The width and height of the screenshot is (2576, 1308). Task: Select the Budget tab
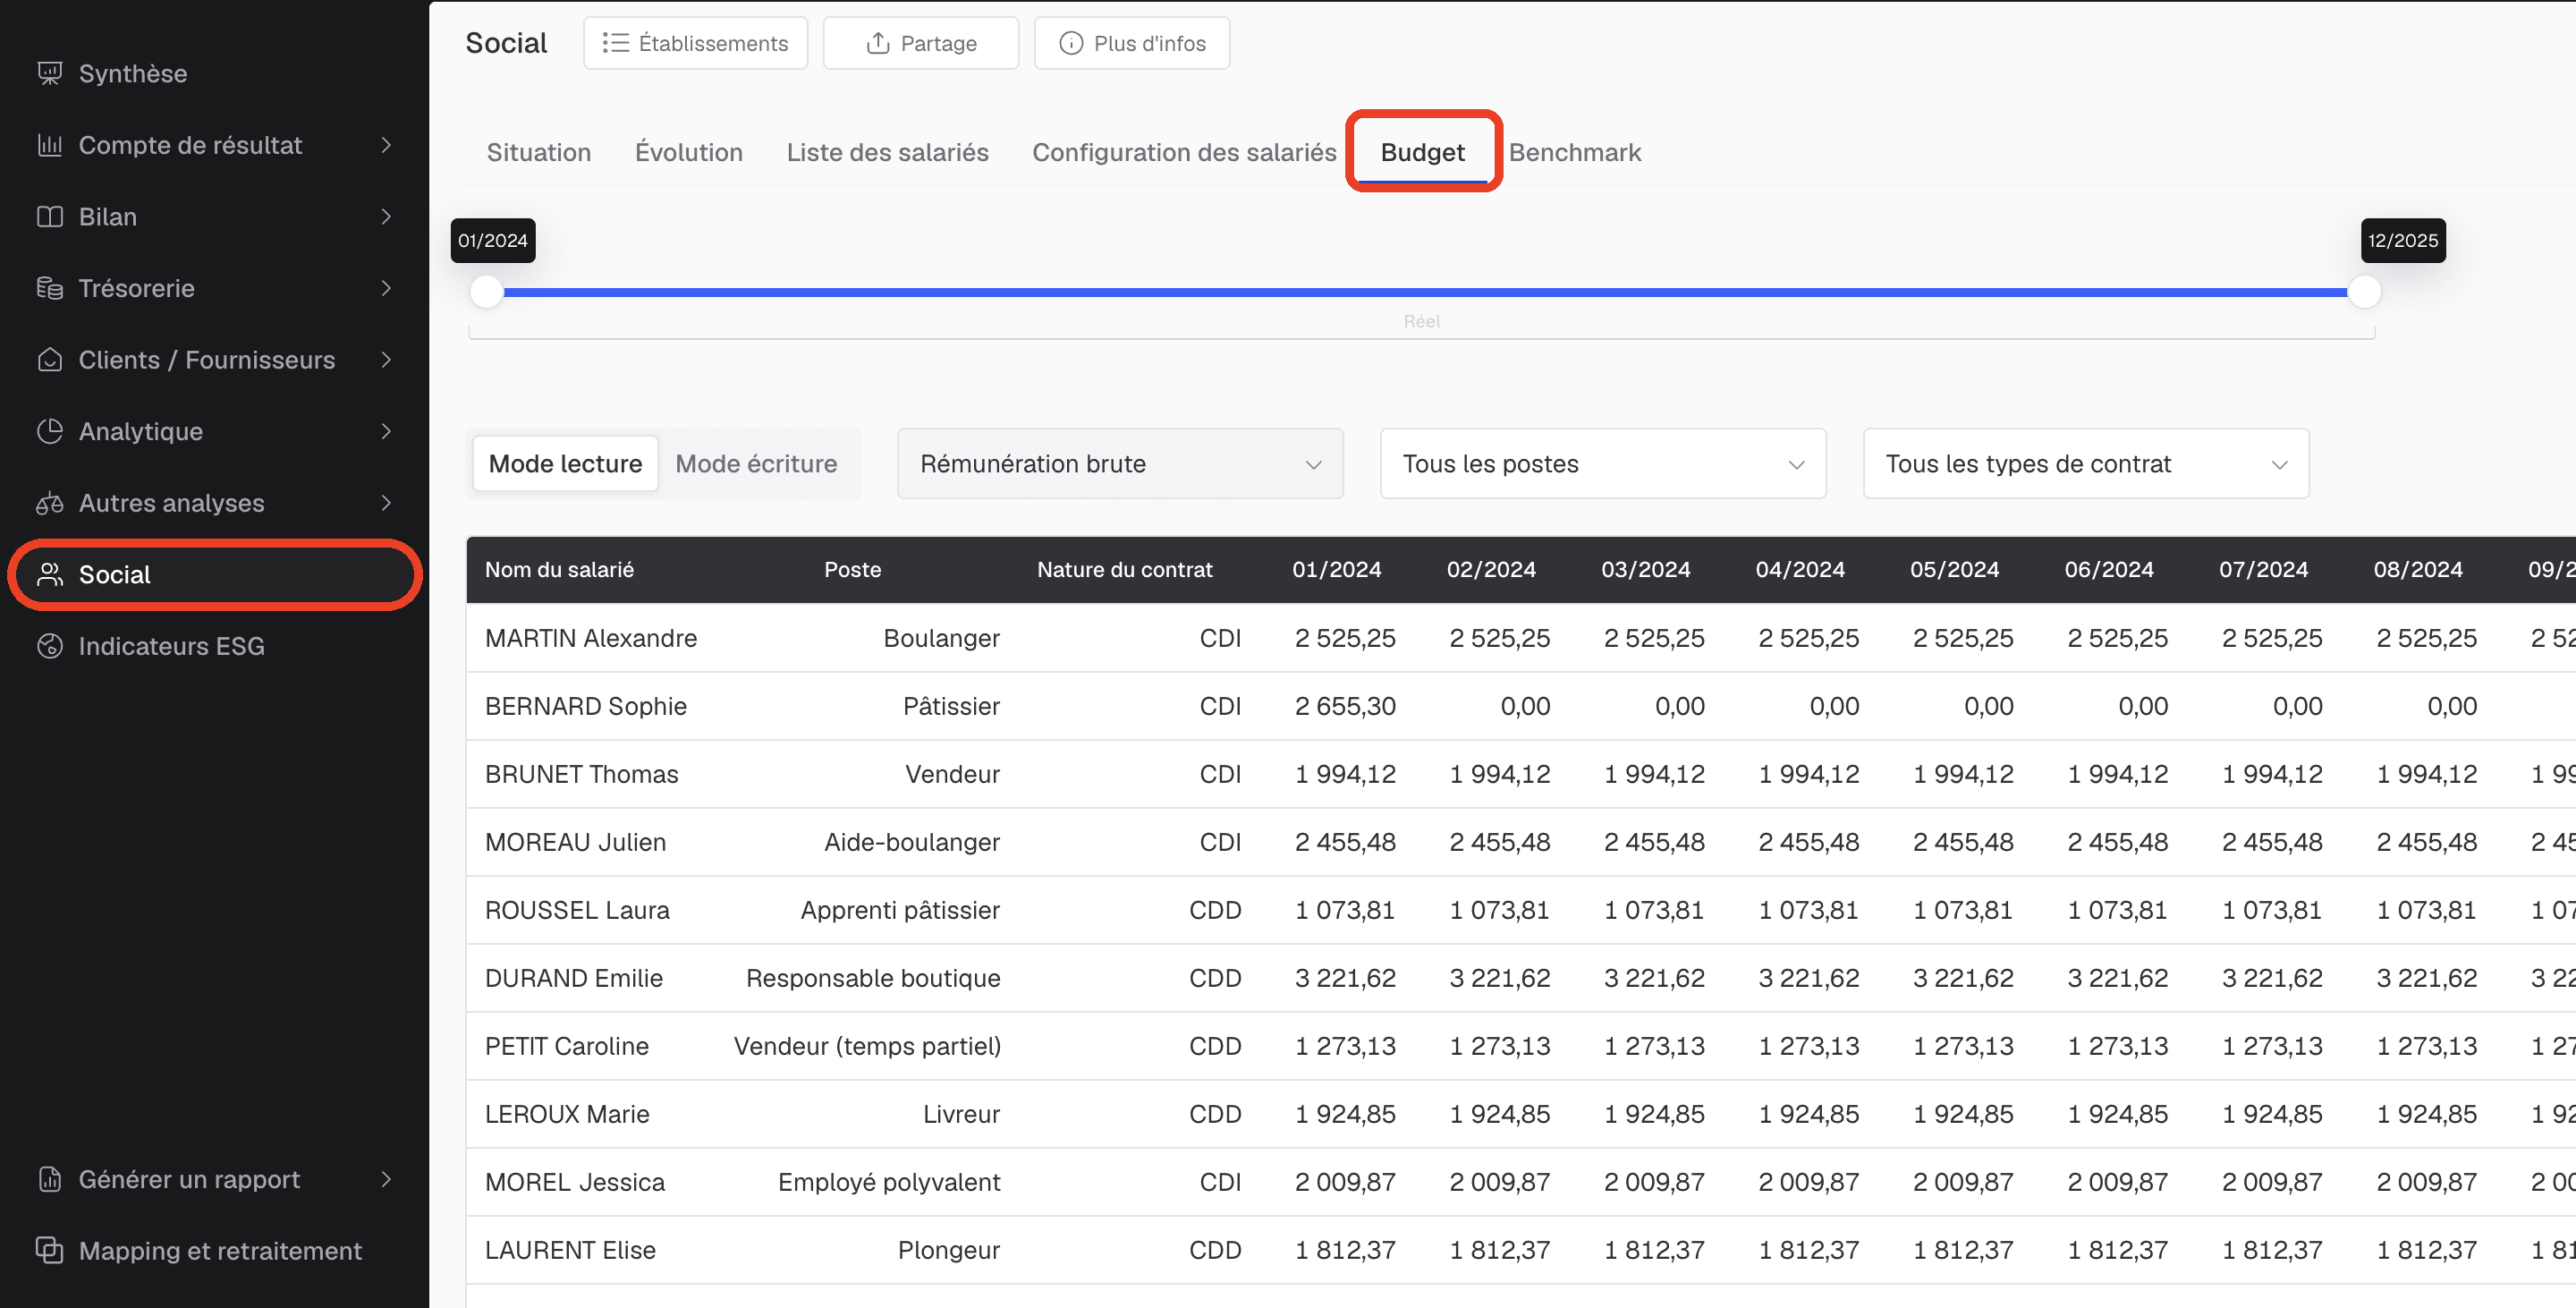pyautogui.click(x=1422, y=152)
